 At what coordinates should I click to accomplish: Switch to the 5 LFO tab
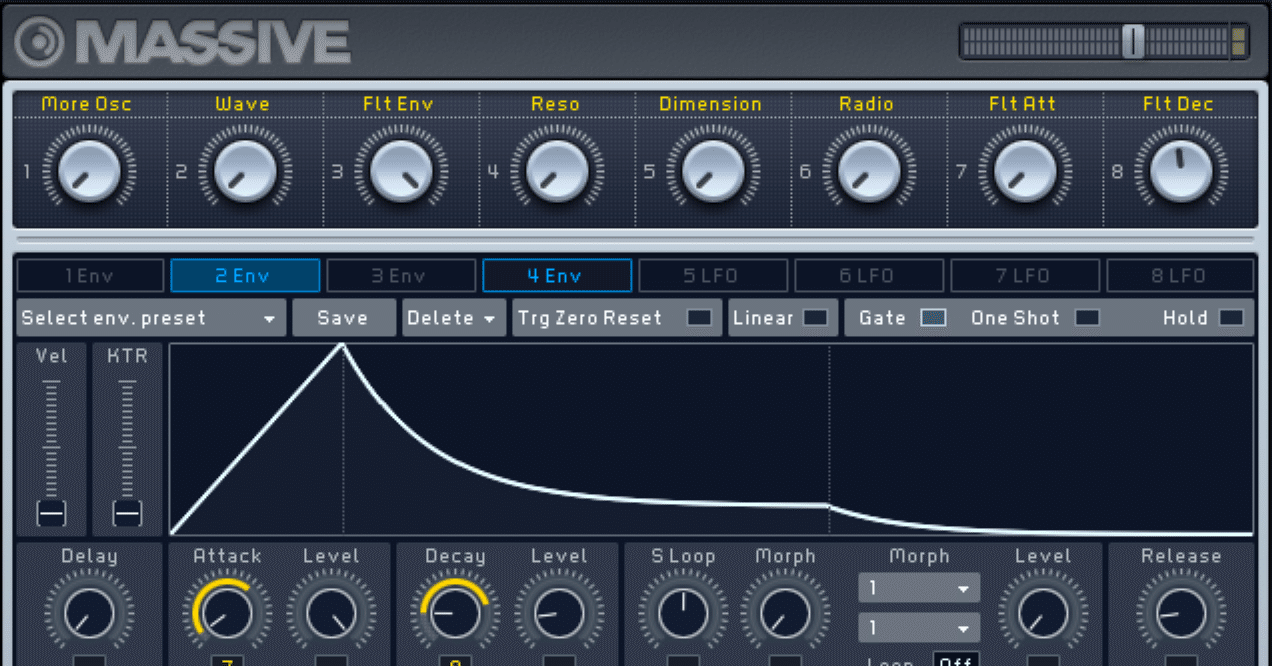(712, 276)
